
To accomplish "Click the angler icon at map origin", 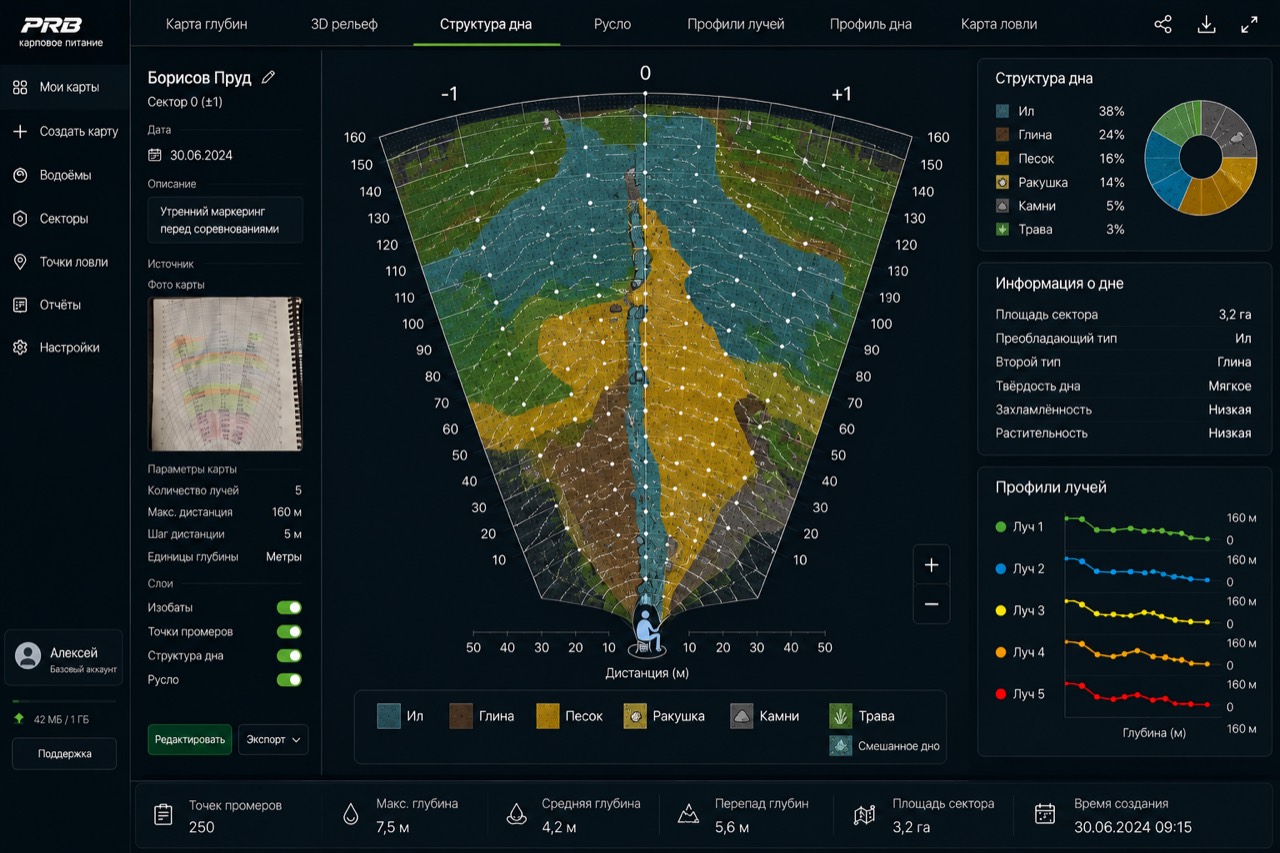I will [x=646, y=631].
